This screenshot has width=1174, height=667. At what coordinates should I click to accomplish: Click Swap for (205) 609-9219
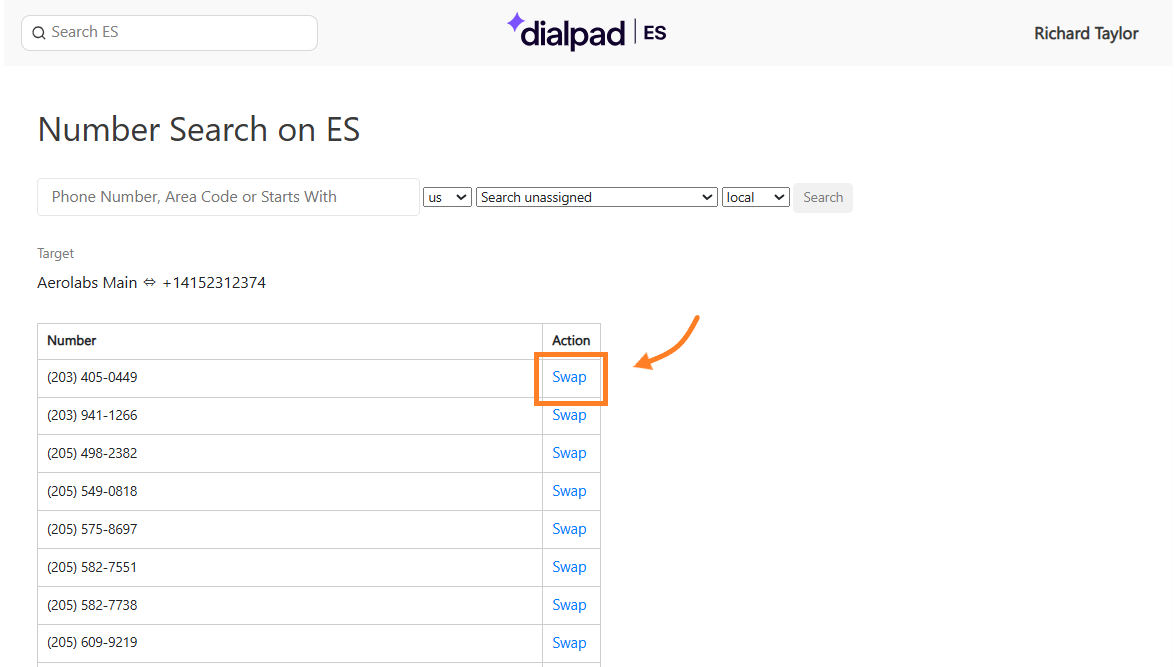(569, 643)
